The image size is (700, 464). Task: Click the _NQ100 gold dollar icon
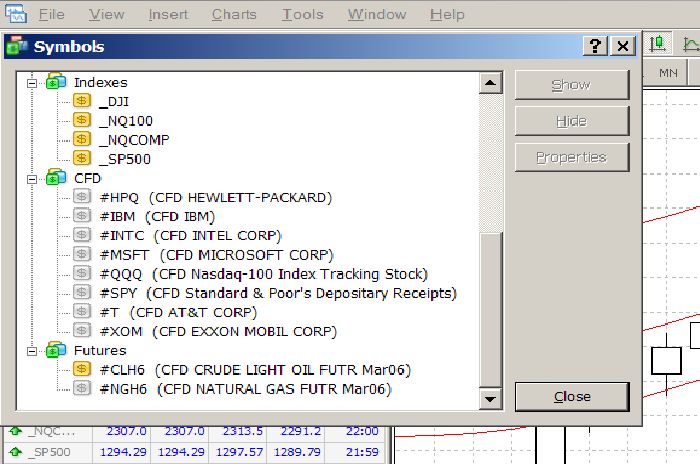click(x=82, y=120)
